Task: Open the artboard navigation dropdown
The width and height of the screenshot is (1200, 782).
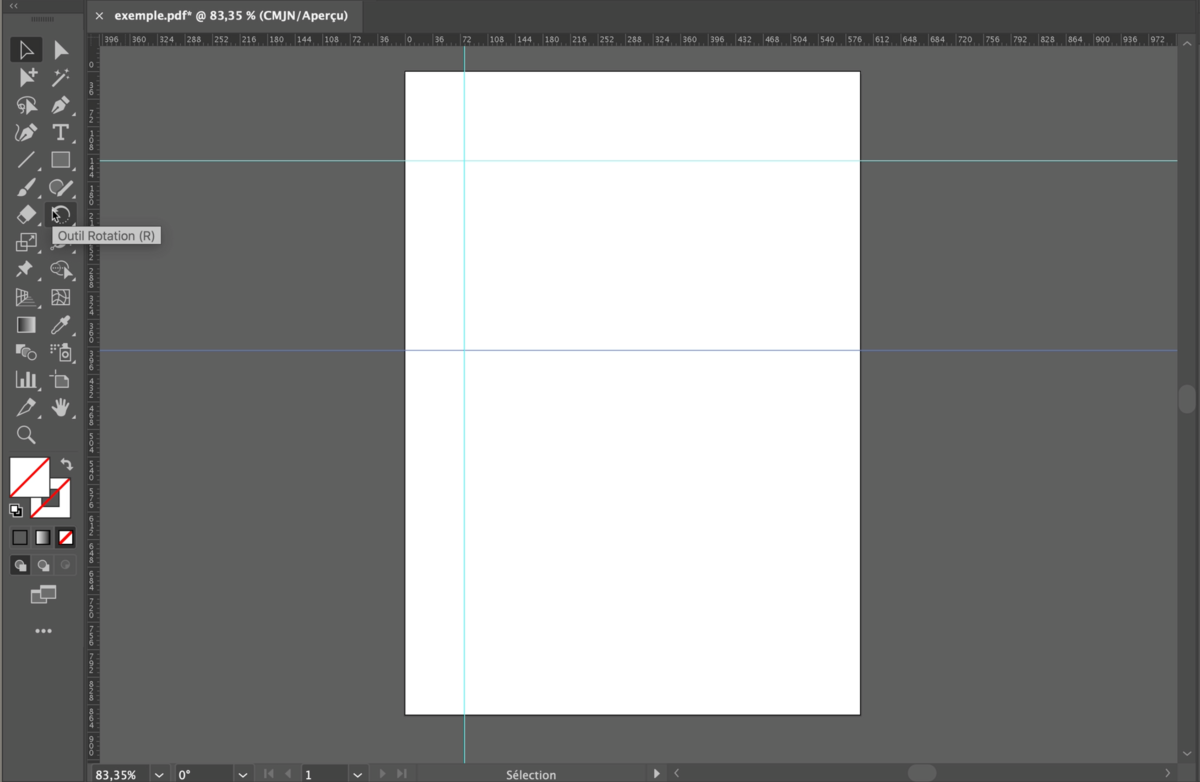Action: (357, 775)
